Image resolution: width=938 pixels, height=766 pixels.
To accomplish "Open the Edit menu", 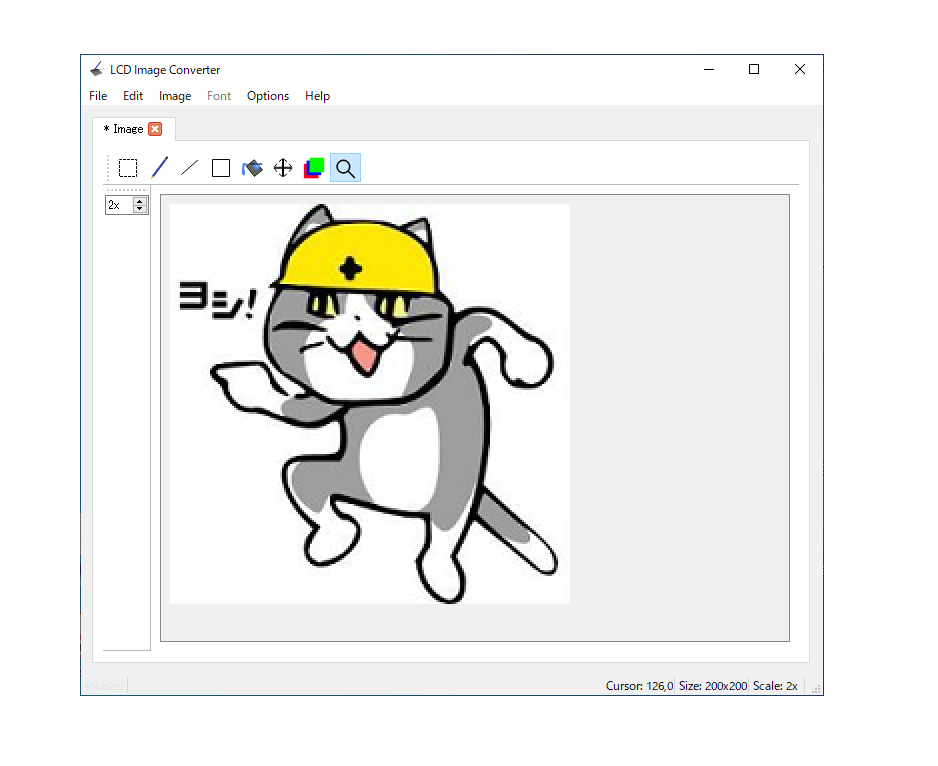I will click(x=133, y=96).
